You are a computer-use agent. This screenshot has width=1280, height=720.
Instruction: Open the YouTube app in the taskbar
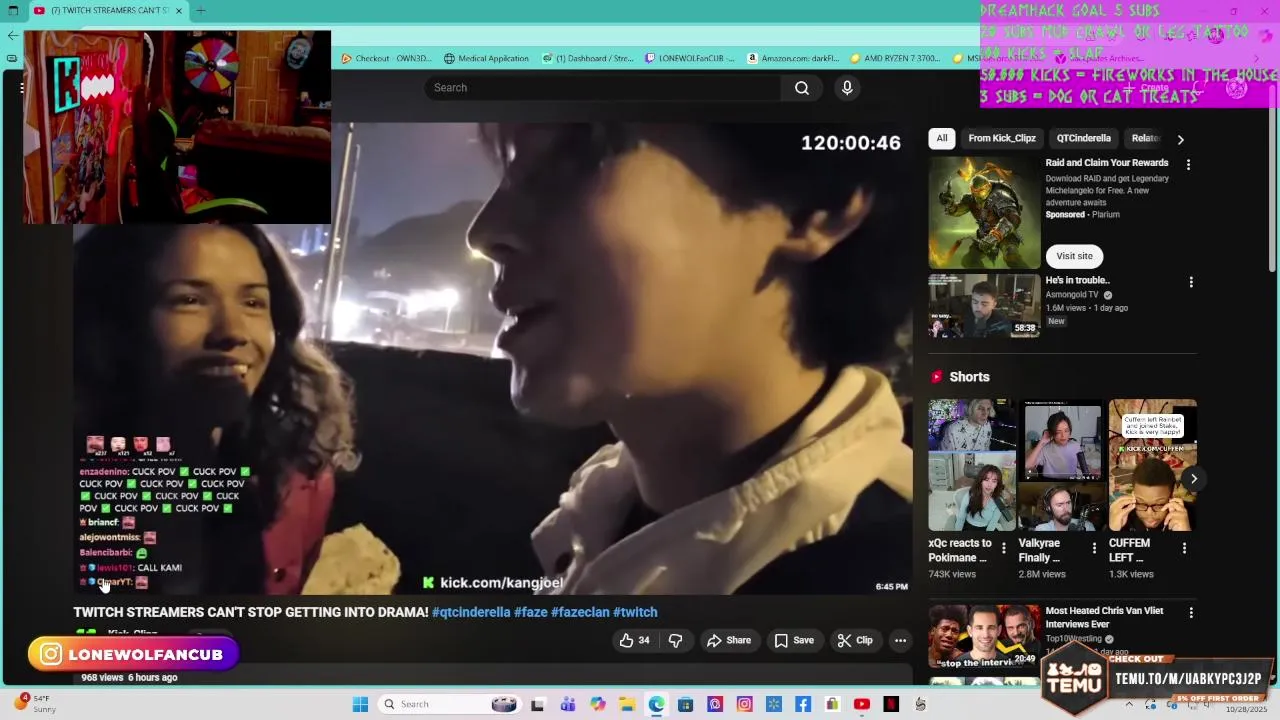point(862,704)
